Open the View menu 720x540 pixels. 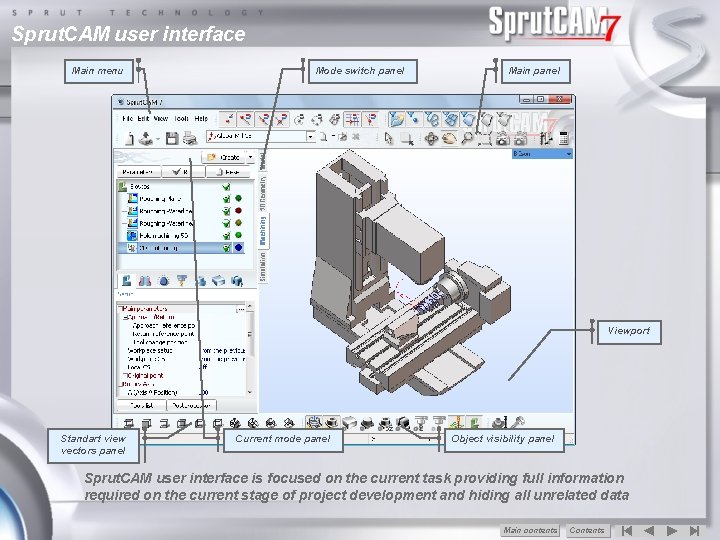pos(161,118)
